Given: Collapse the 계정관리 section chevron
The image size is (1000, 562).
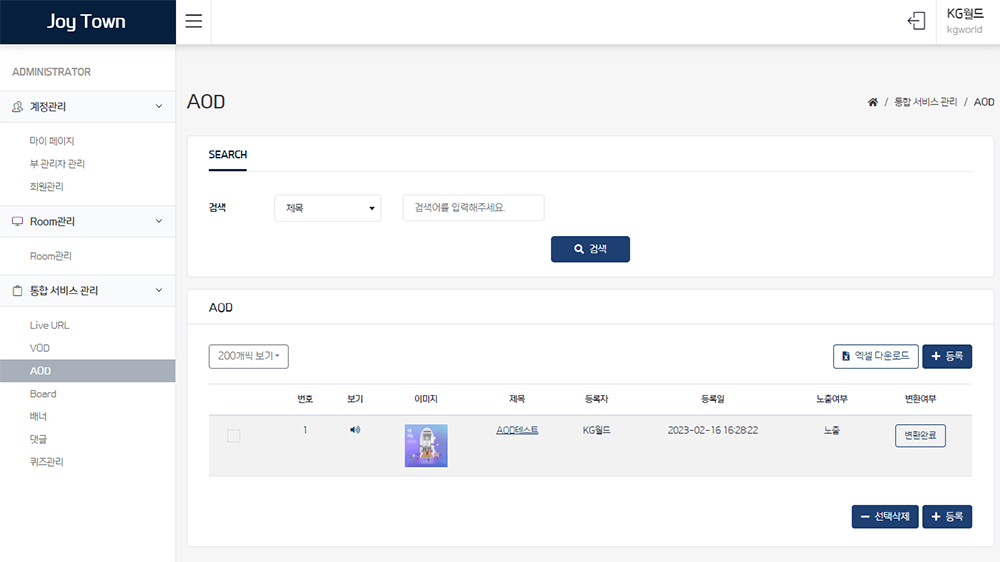Looking at the screenshot, I should click(x=158, y=107).
